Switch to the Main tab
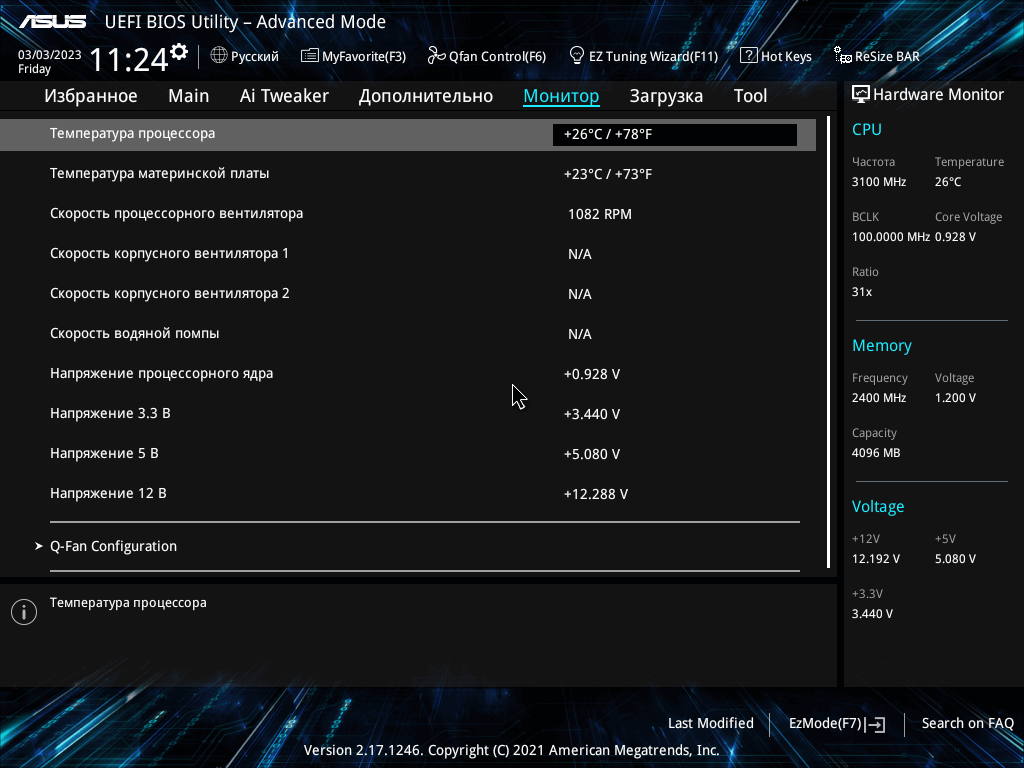 189,96
